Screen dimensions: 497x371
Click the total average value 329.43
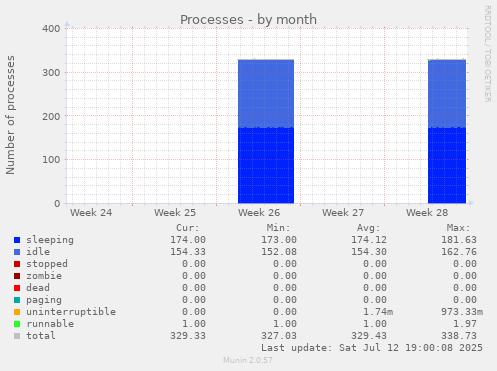[369, 336]
